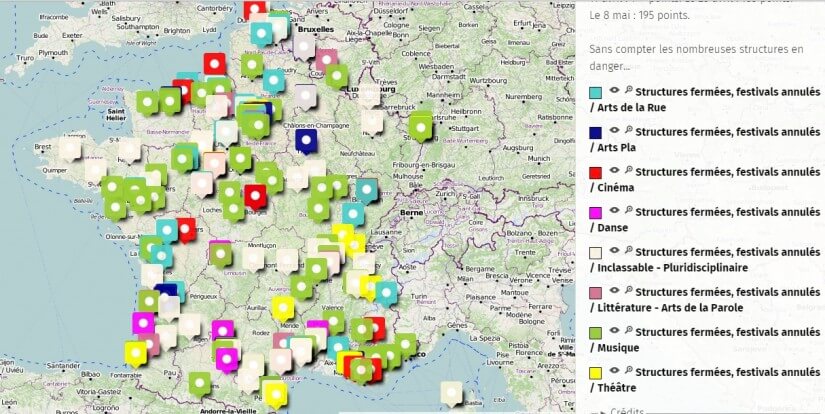This screenshot has height=414, width=825.
Task: Hide the Cinéma layer with eye icon
Action: [x=614, y=170]
